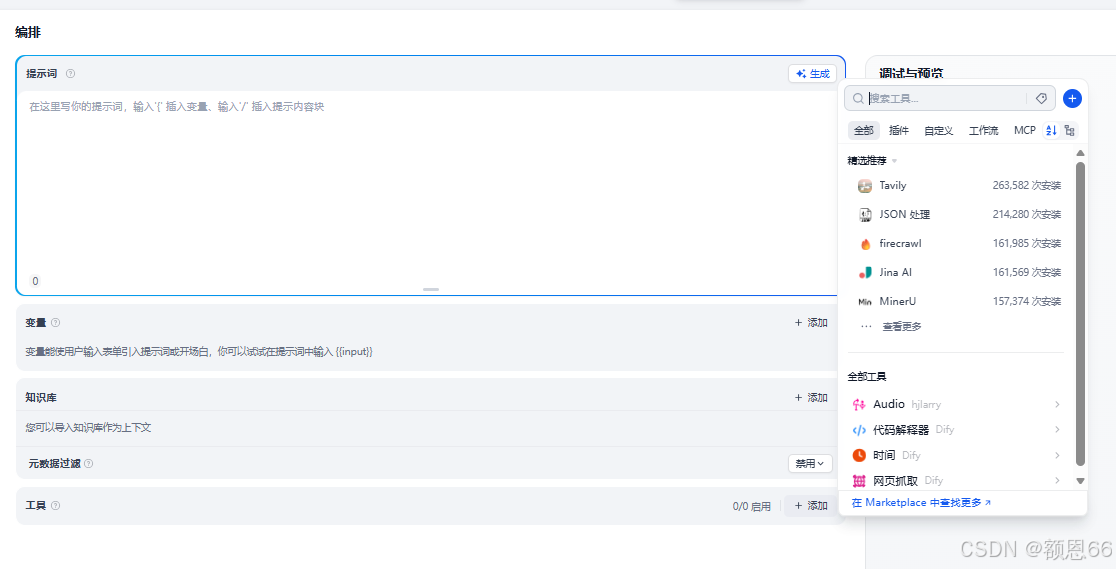
Task: Click the tag filter icon in search box
Action: (x=1041, y=98)
